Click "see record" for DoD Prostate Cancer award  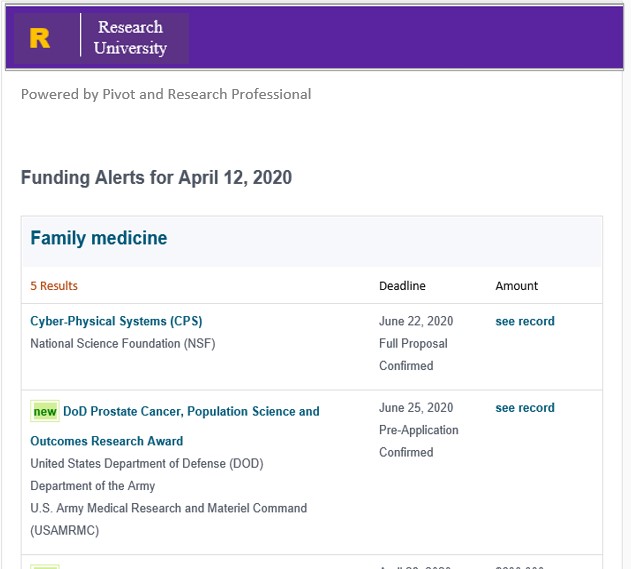pos(524,407)
